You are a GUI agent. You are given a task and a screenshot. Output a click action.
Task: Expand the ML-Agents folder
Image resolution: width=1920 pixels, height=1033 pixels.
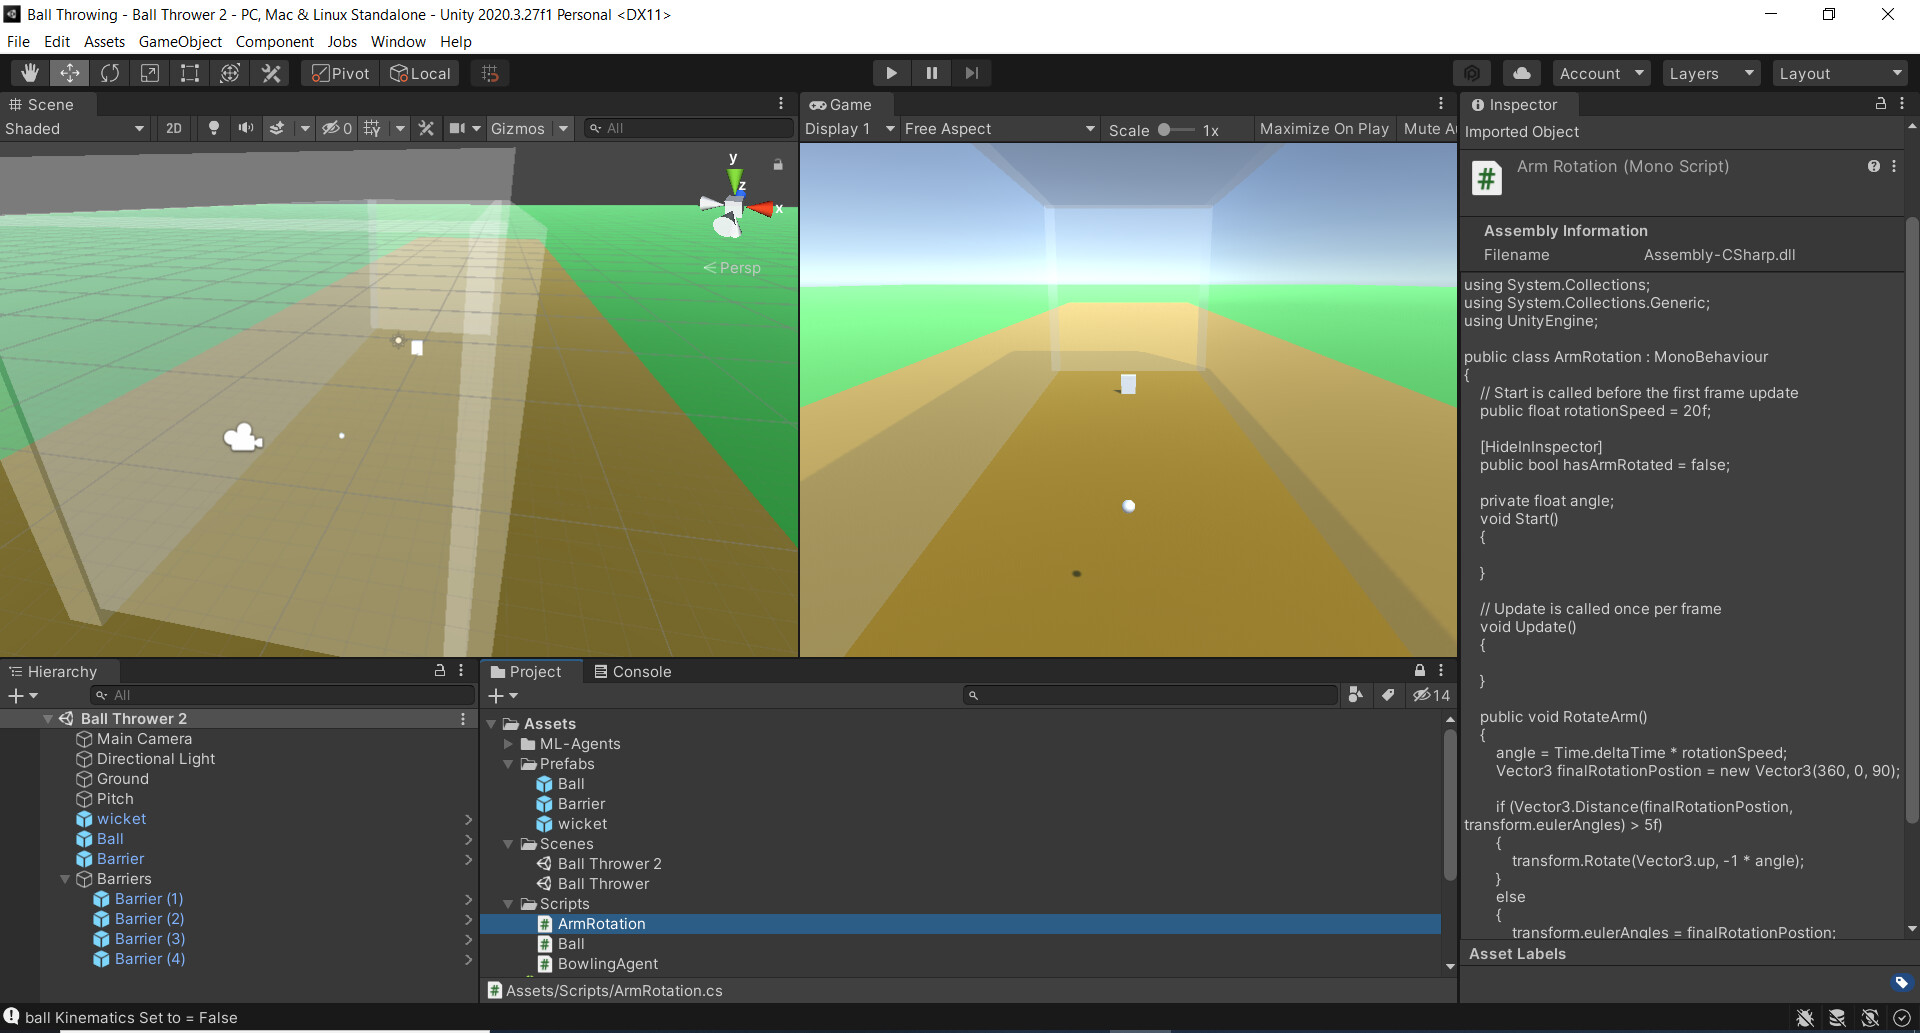508,744
